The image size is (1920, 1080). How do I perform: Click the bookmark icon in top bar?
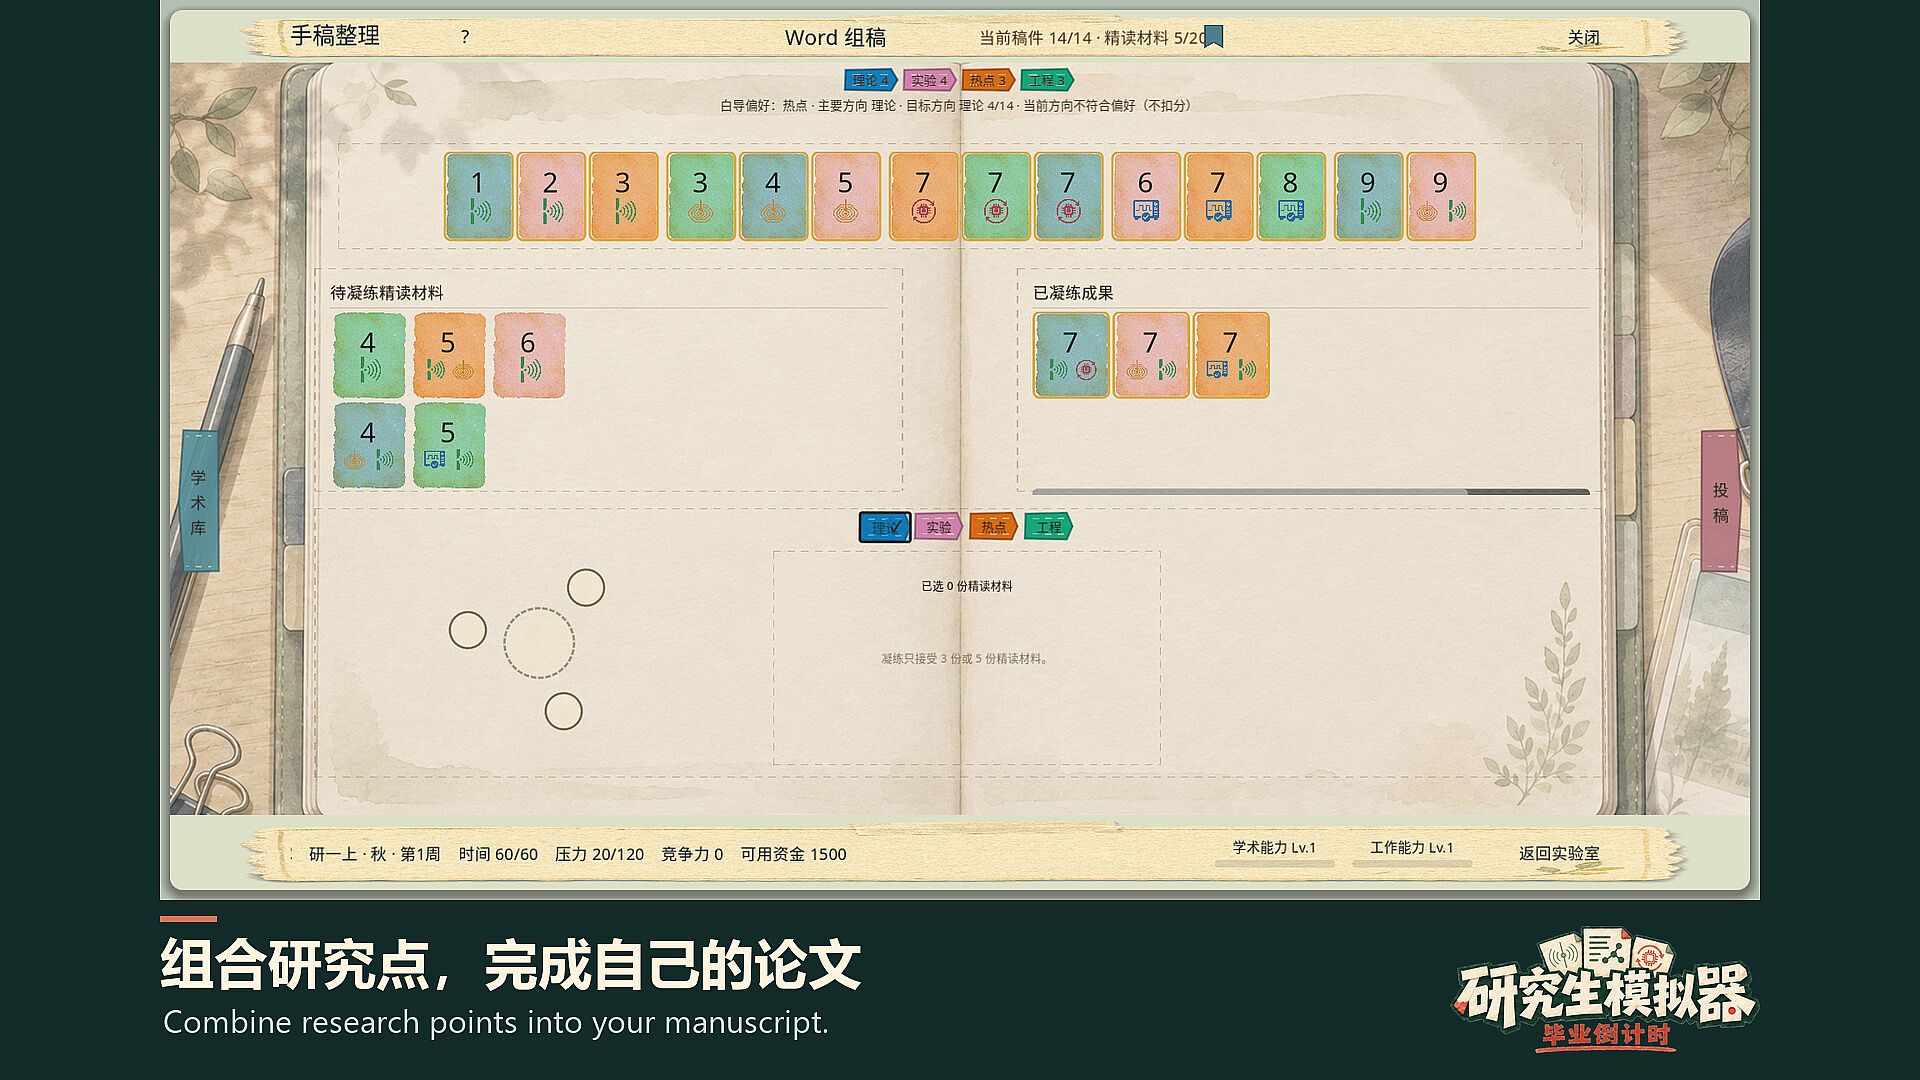(1214, 37)
